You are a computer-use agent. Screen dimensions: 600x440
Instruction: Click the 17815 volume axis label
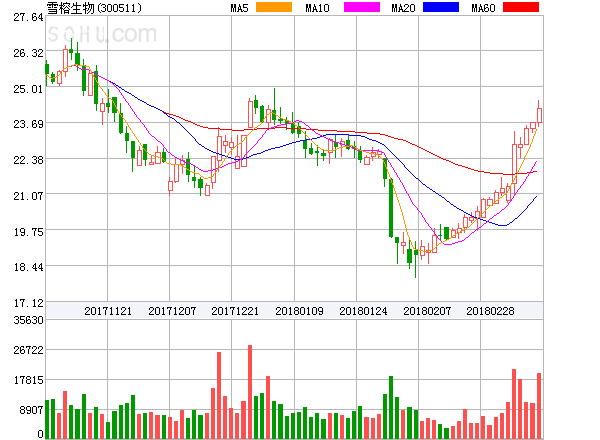[28, 380]
